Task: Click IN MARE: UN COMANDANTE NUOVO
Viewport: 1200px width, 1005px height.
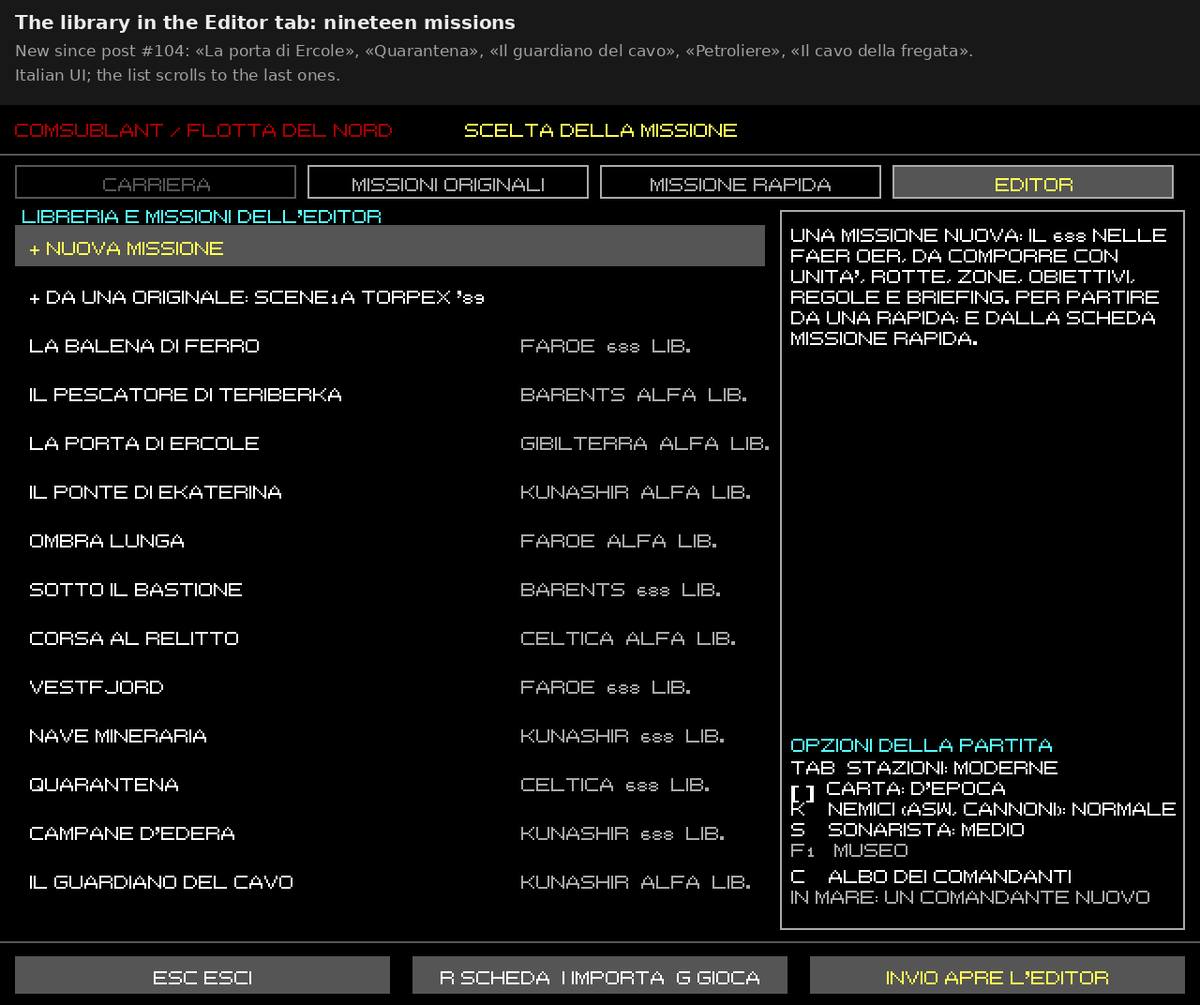Action: [970, 897]
